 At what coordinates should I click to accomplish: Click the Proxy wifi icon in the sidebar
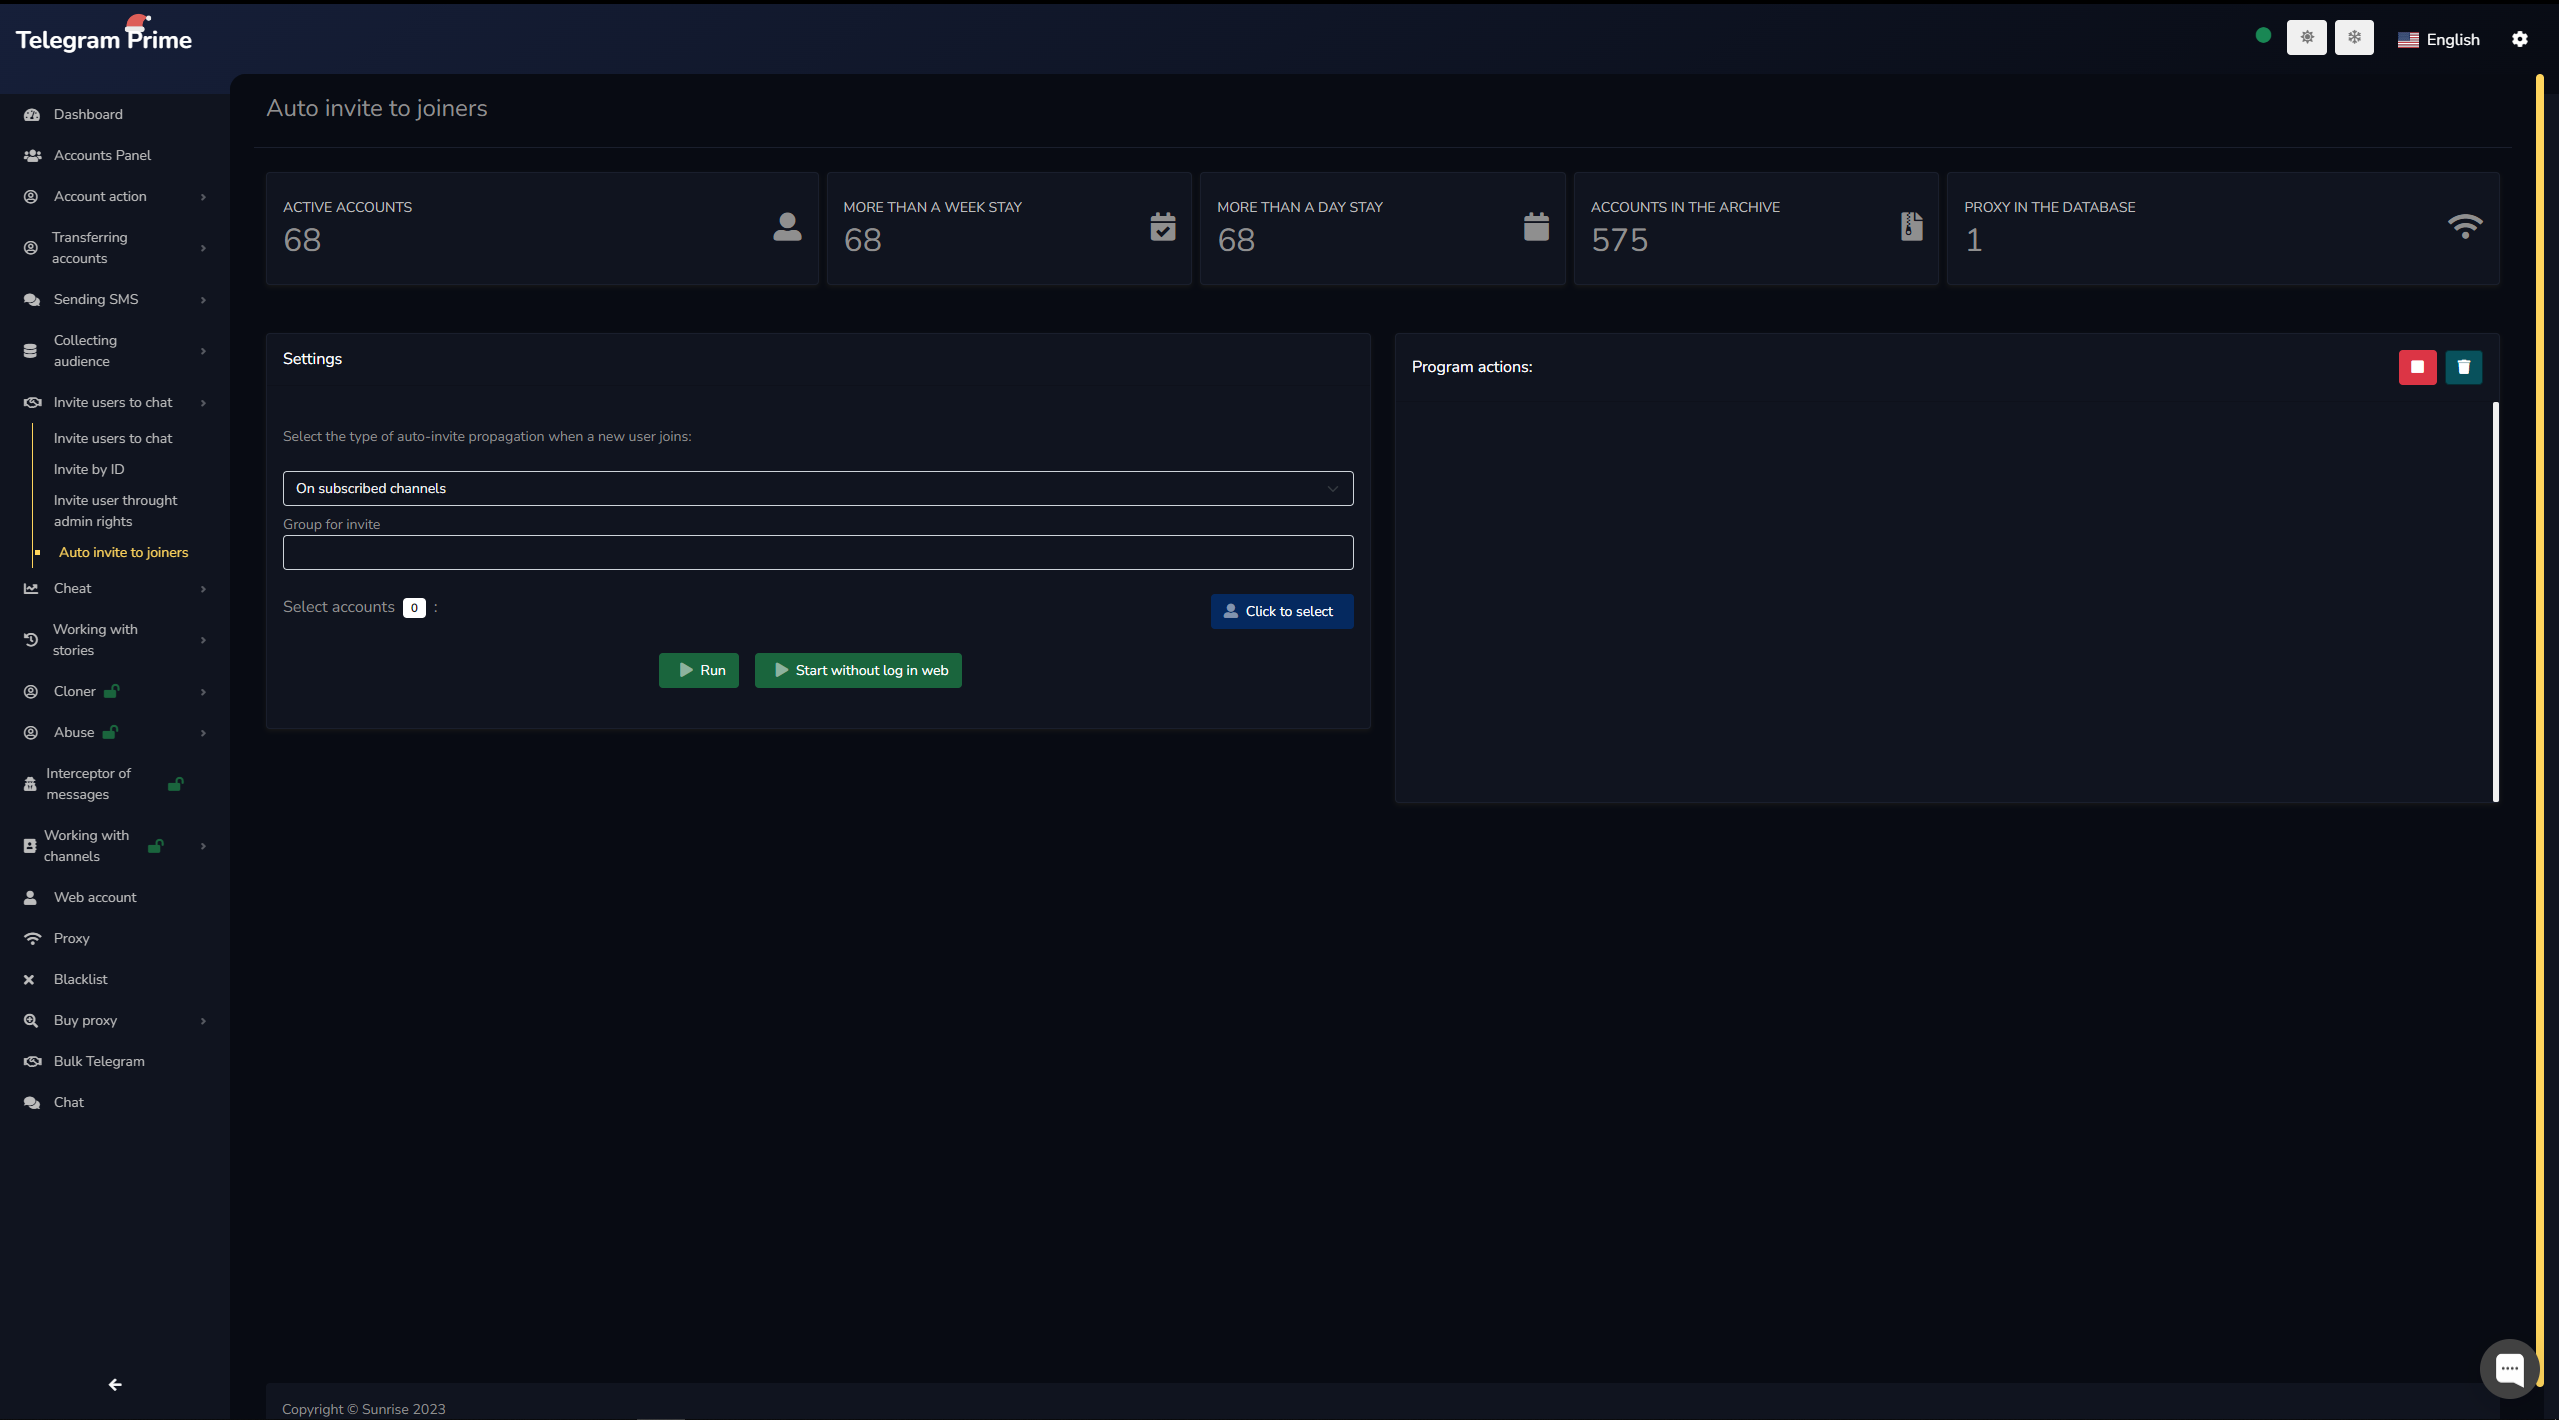32,938
